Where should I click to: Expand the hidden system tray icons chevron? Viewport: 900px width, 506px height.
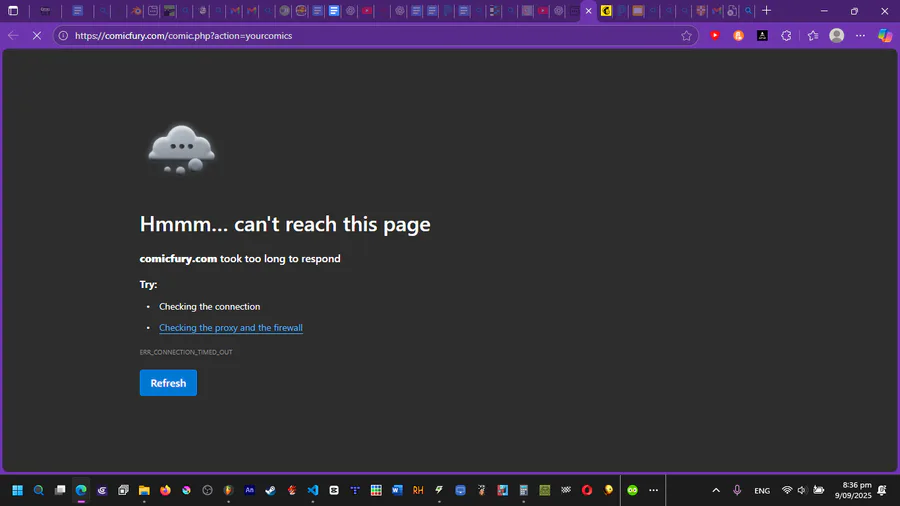point(716,490)
